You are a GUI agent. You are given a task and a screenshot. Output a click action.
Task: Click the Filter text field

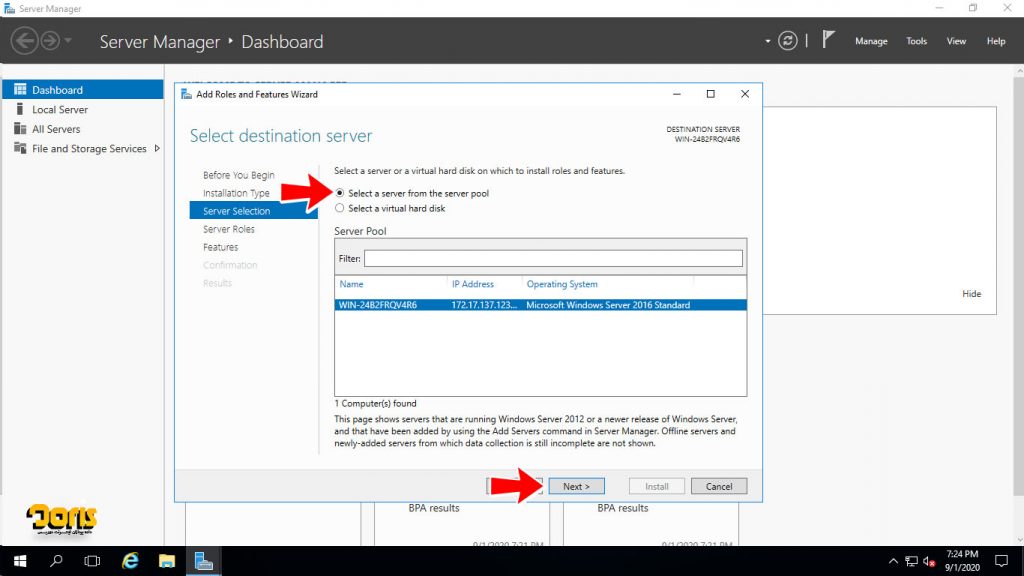(553, 259)
